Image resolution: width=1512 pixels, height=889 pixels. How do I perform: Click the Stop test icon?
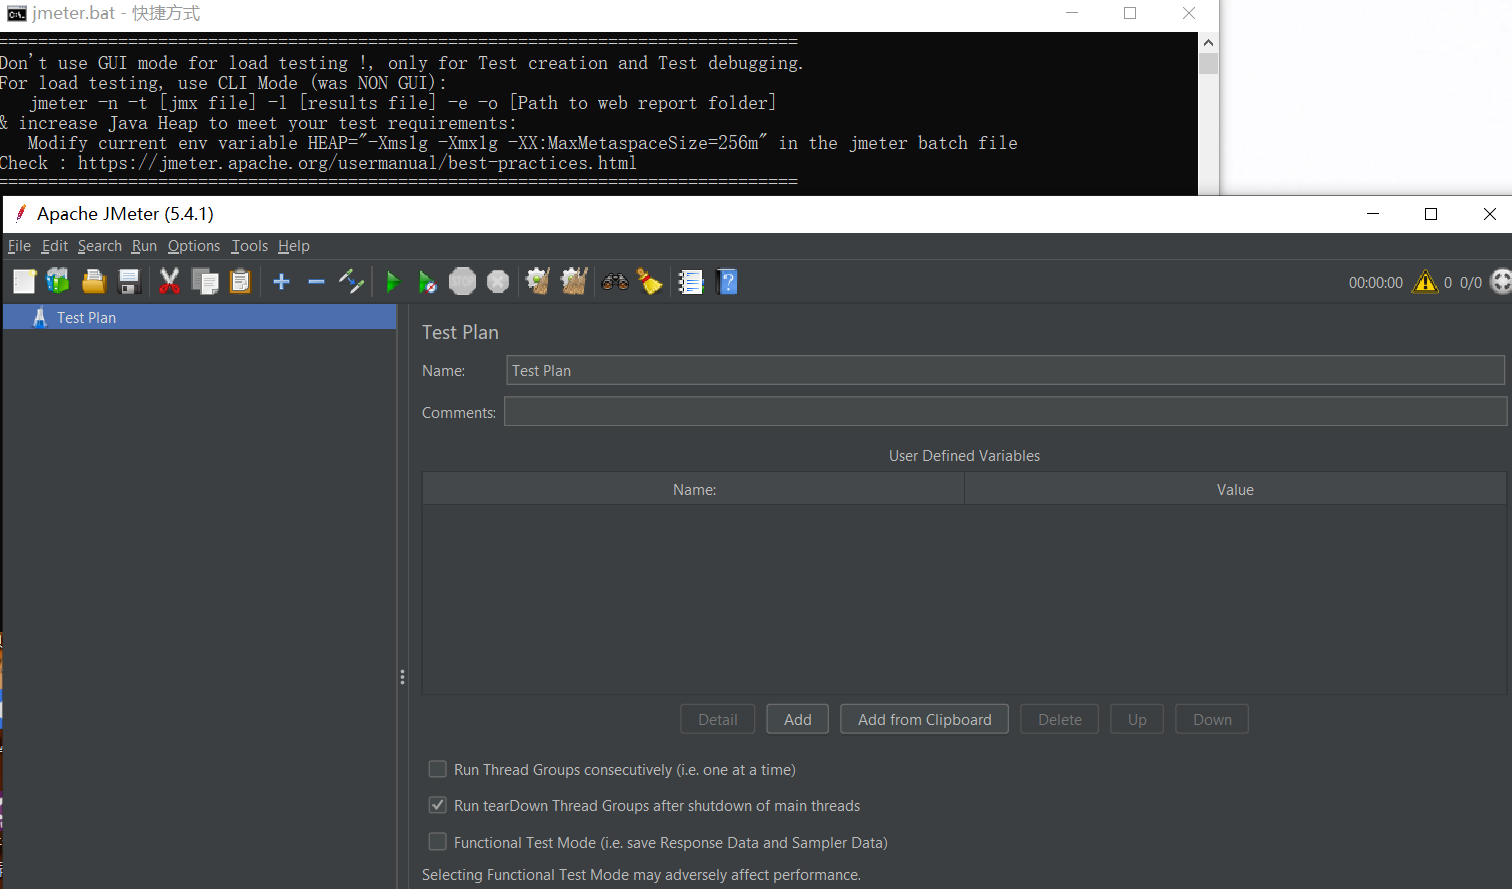coord(462,282)
